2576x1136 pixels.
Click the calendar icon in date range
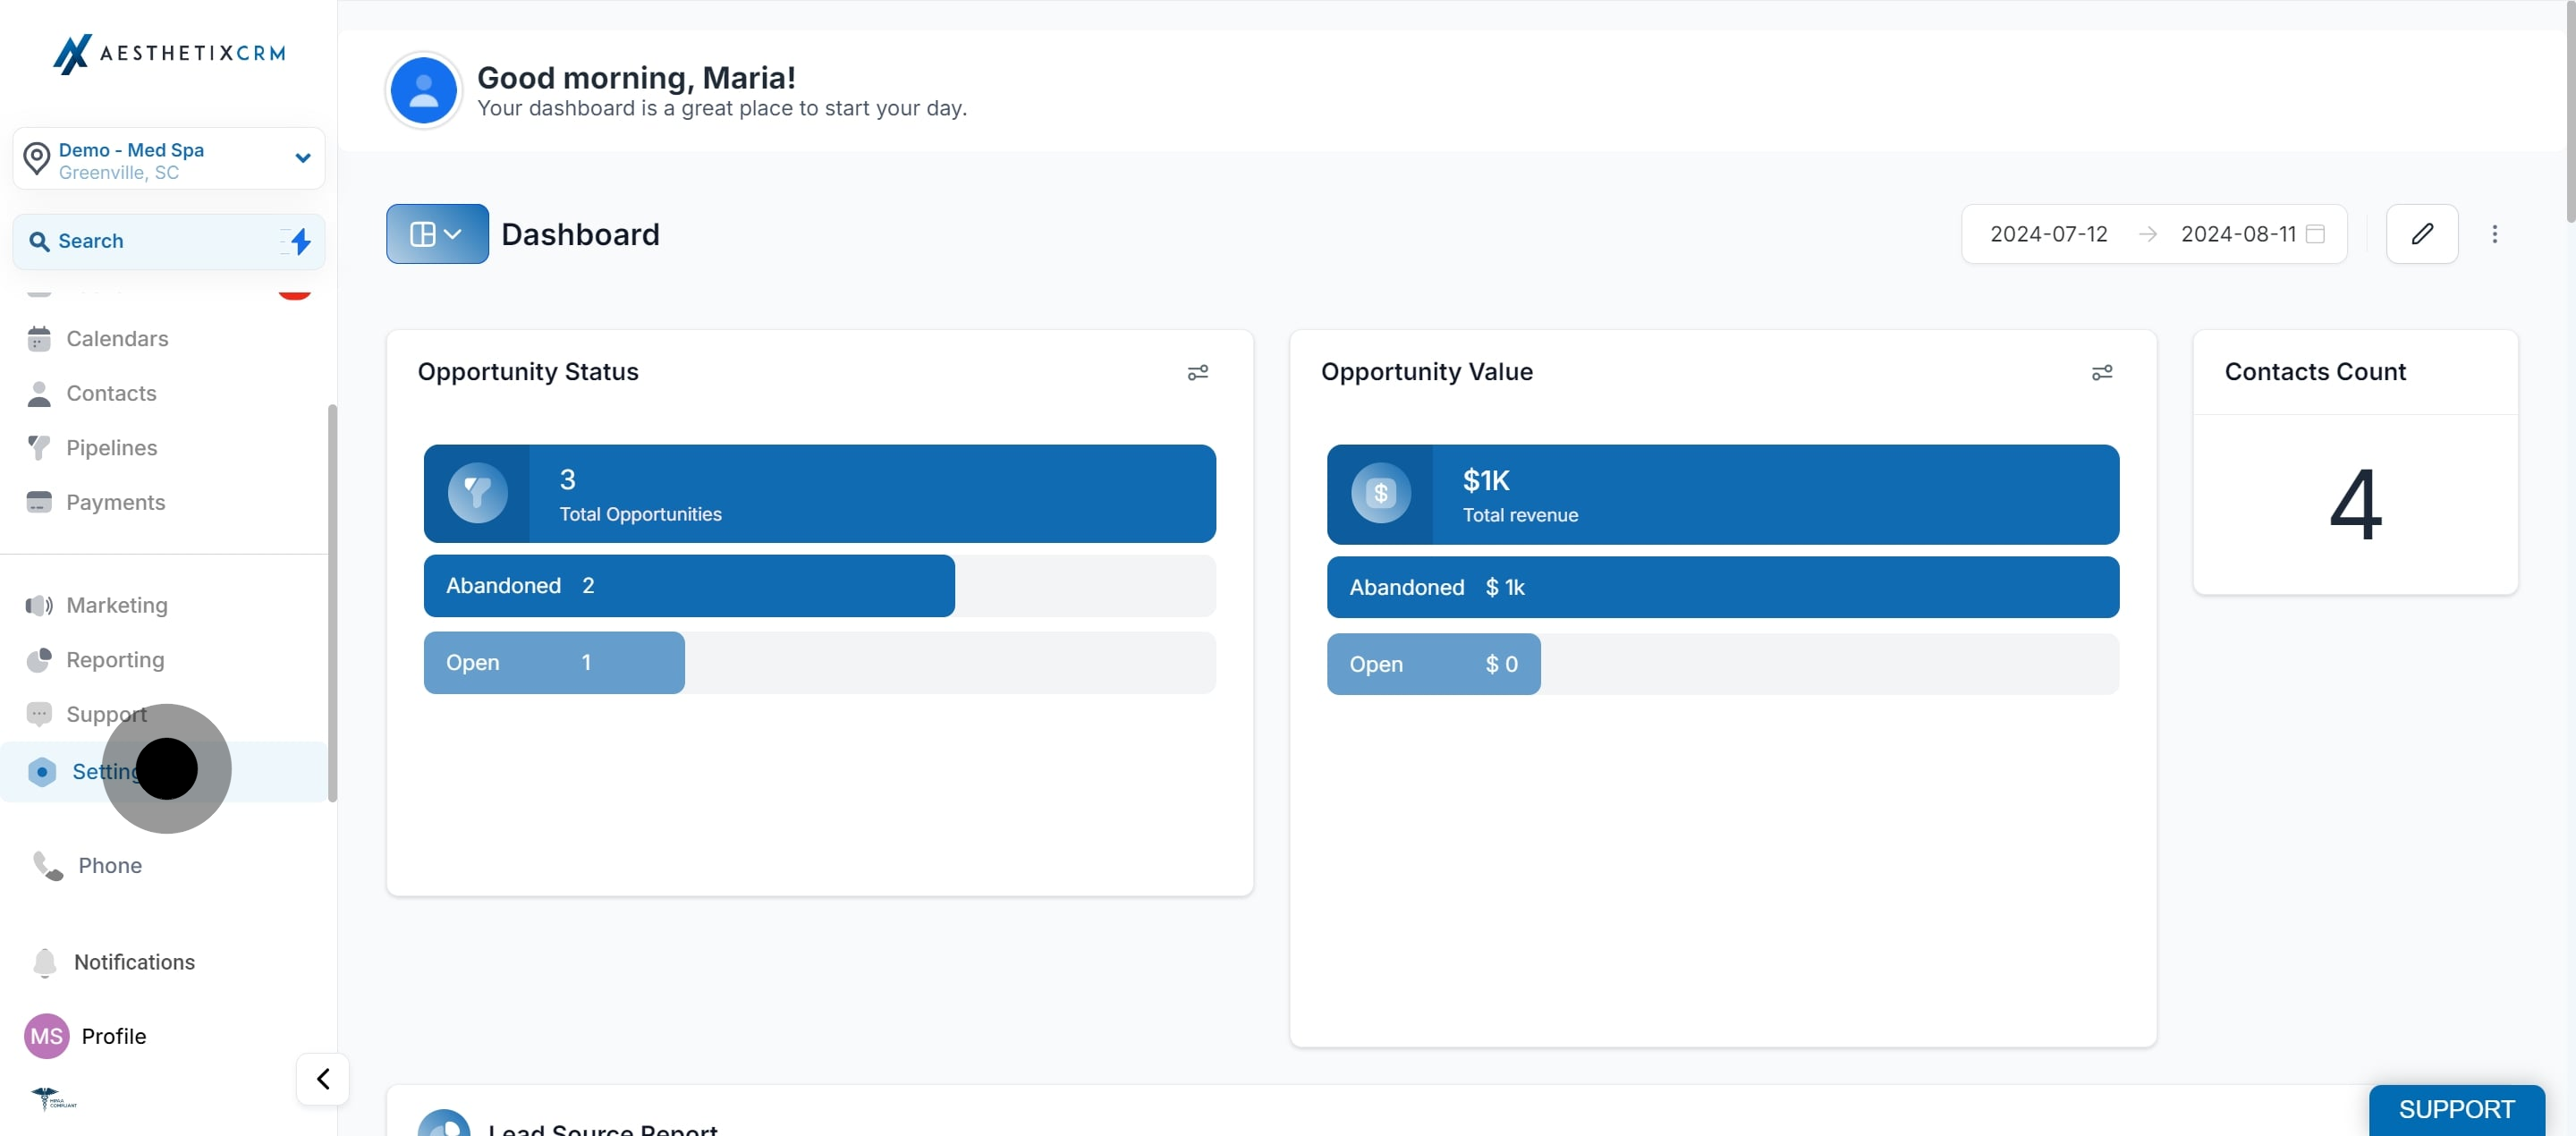(x=2314, y=234)
